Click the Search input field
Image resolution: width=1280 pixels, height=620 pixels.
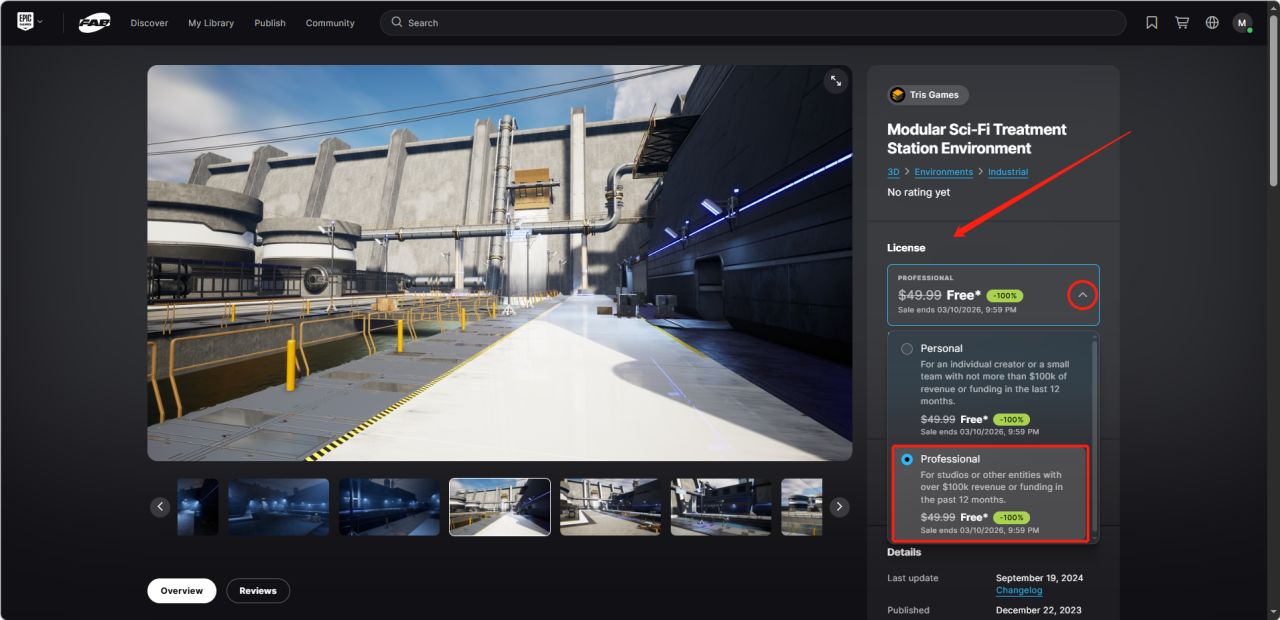752,23
